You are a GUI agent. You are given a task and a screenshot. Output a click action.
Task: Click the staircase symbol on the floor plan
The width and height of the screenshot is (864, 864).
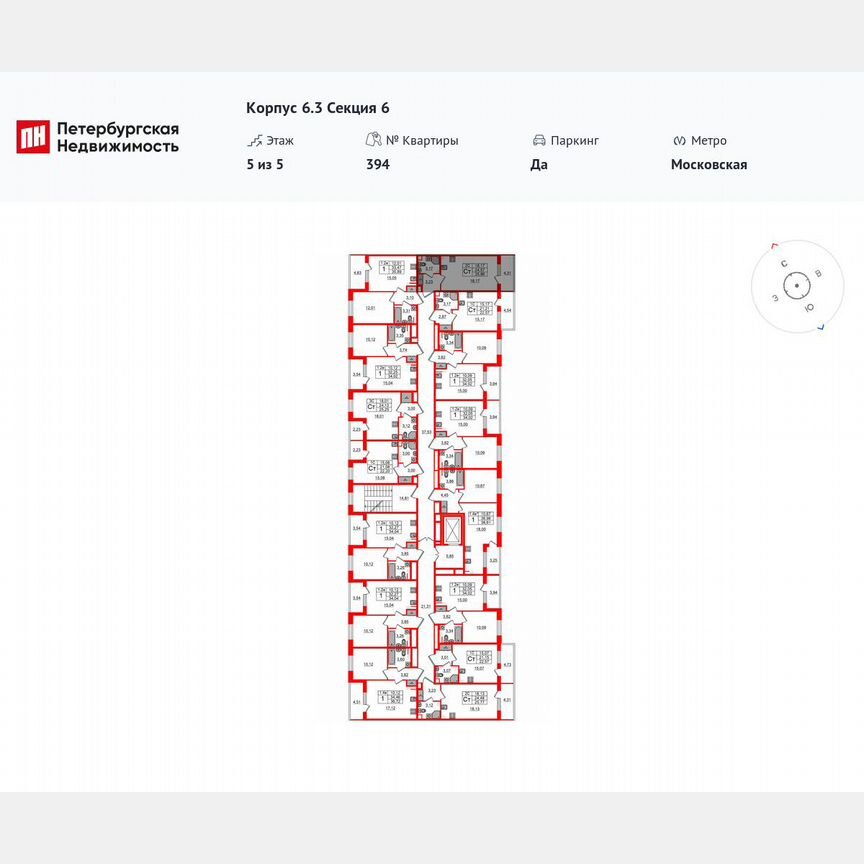pyautogui.click(x=377, y=498)
